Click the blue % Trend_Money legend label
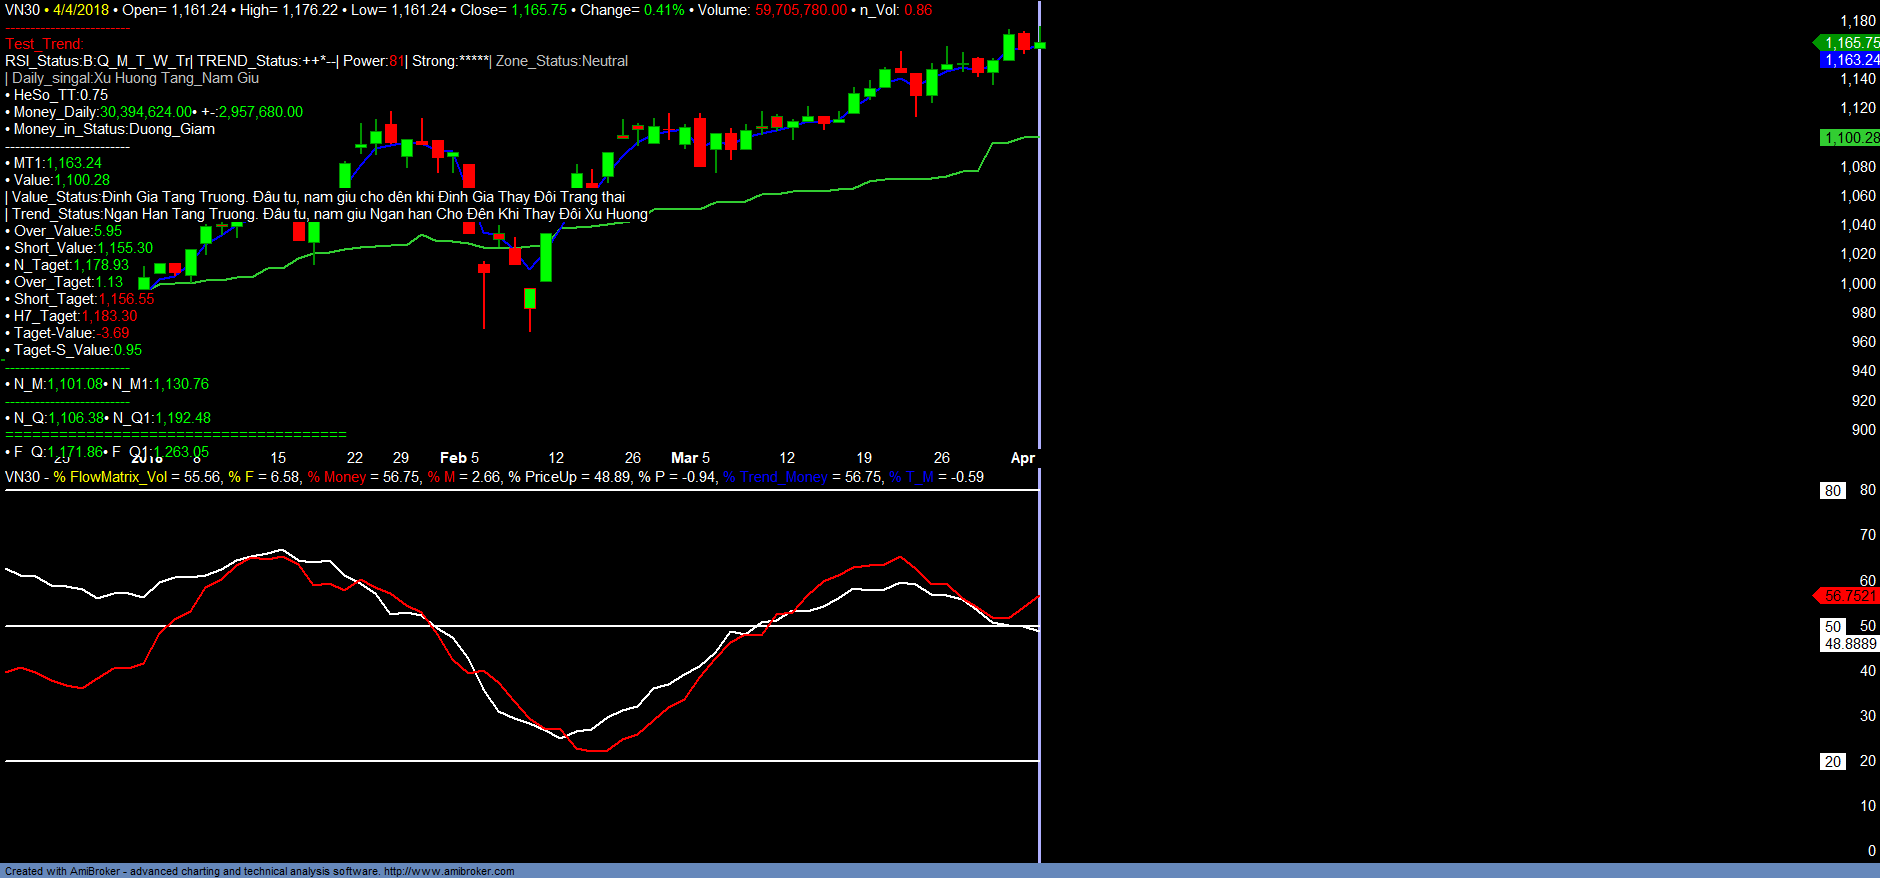This screenshot has width=1880, height=878. pyautogui.click(x=775, y=477)
